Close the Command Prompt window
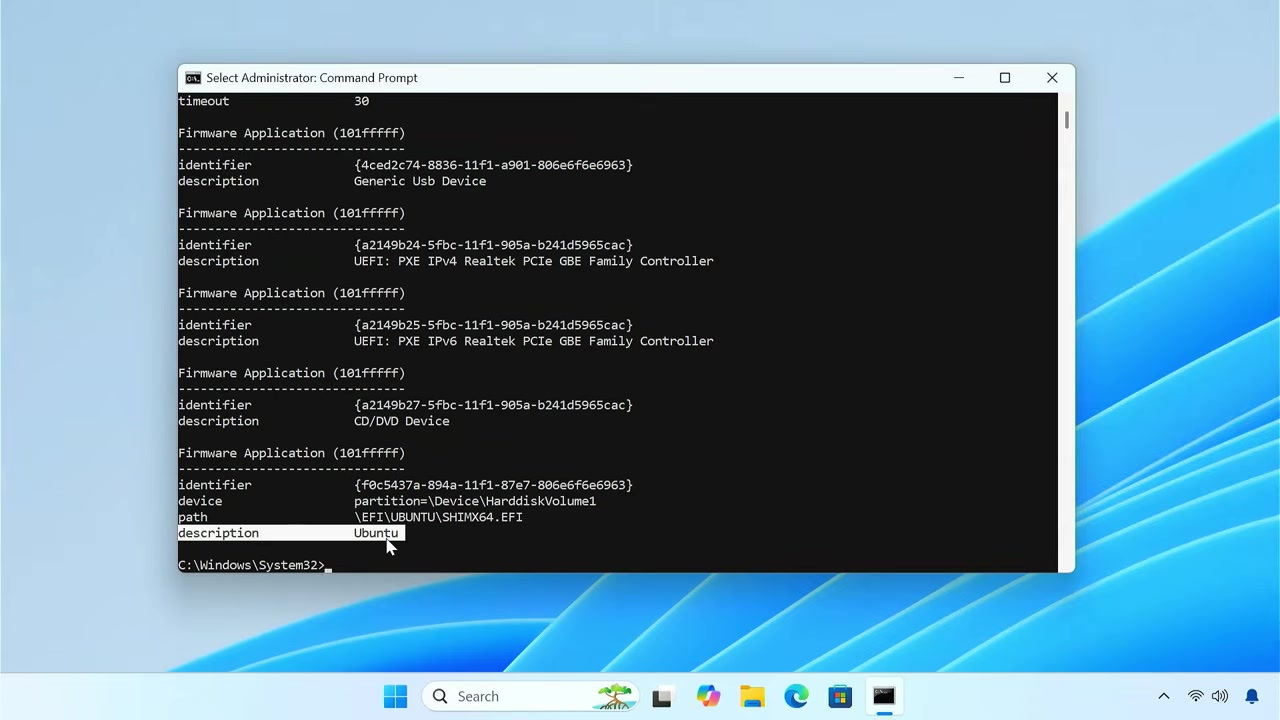Screen dimensions: 1280x720 1052,78
